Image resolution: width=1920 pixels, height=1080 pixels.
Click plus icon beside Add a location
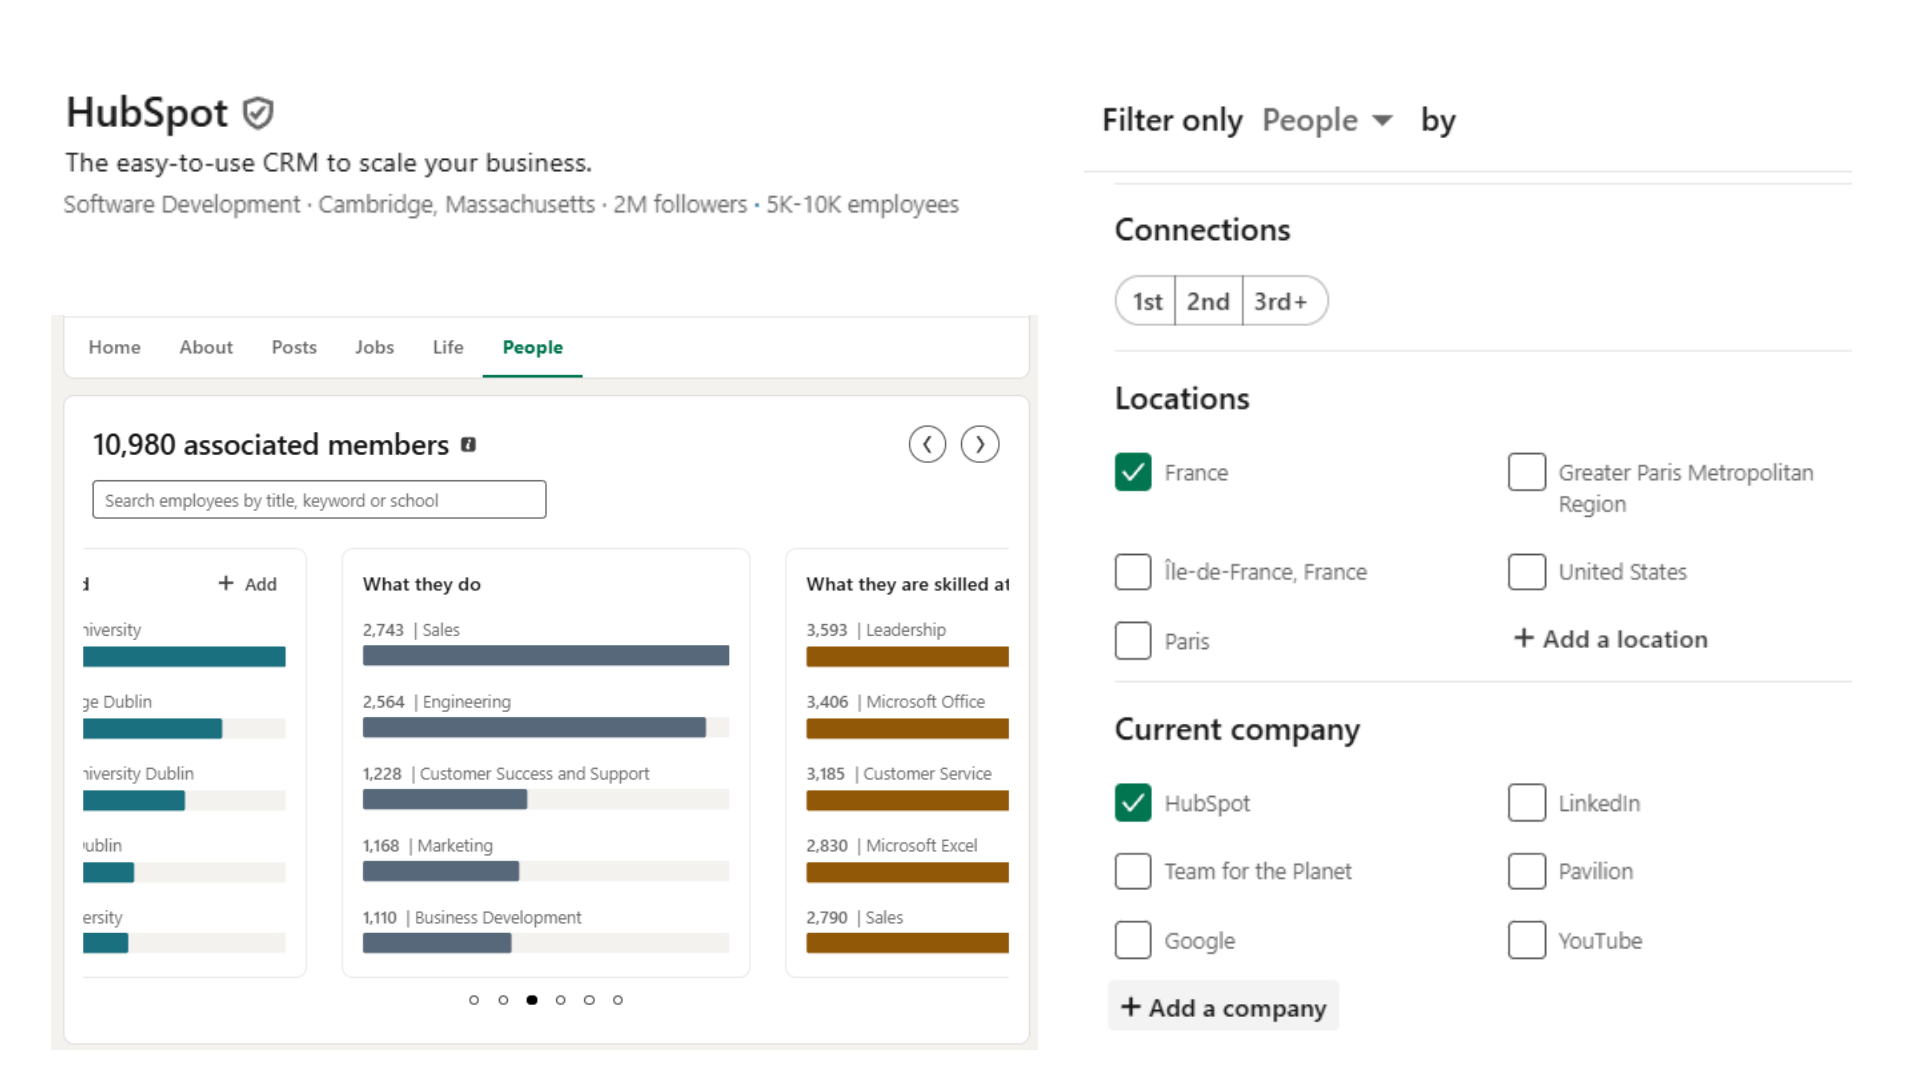pyautogui.click(x=1523, y=638)
